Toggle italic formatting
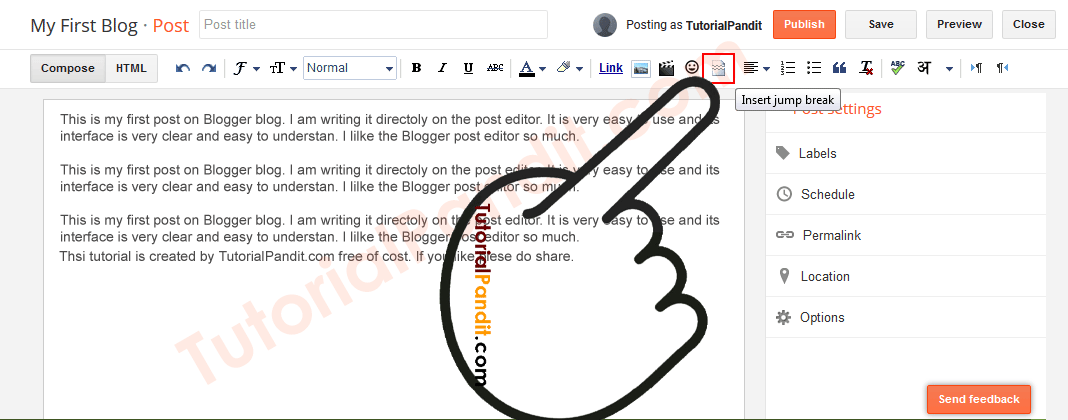 [442, 68]
